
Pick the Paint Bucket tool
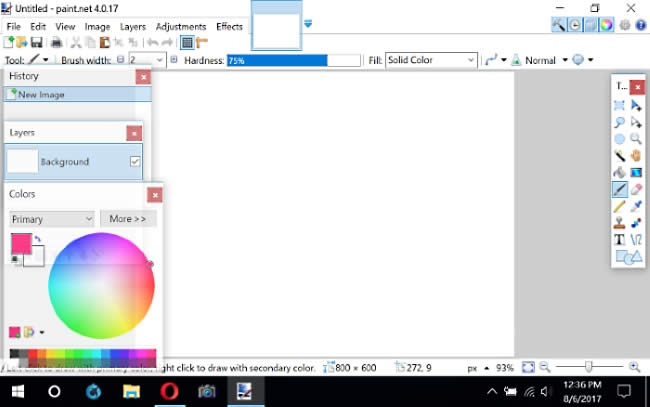click(619, 172)
